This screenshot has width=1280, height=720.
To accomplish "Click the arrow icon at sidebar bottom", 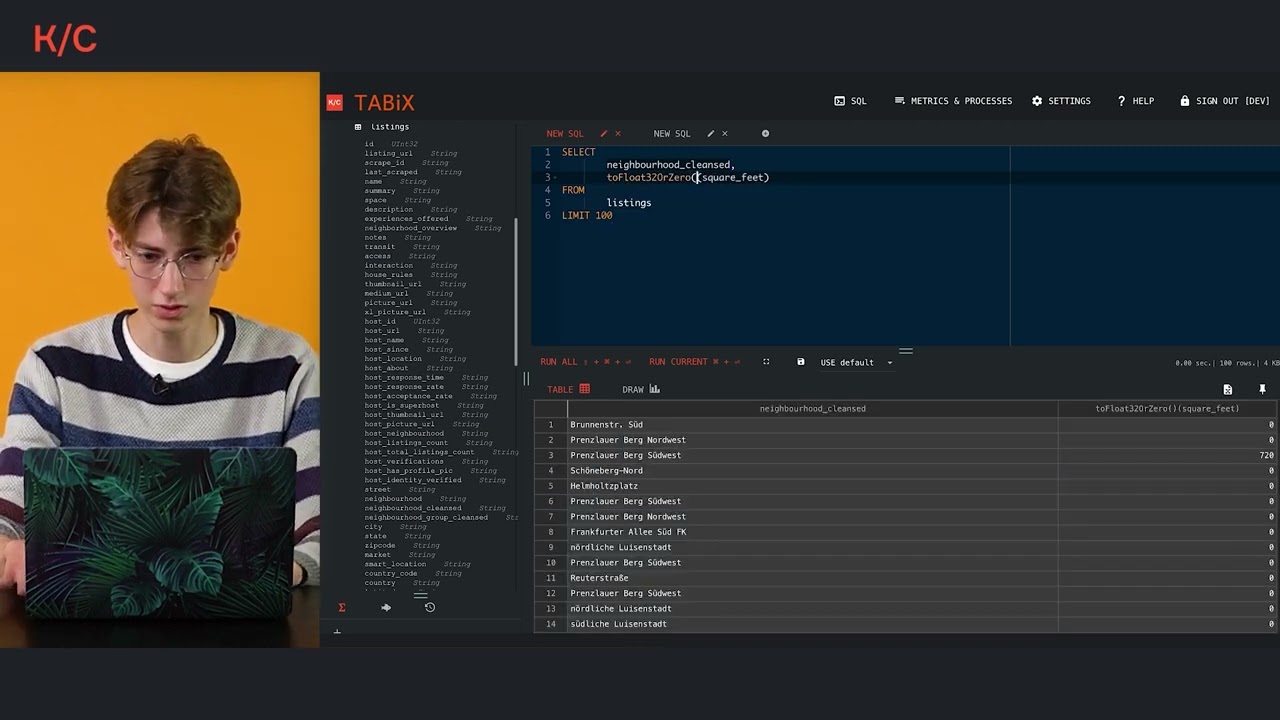I will (x=386, y=607).
